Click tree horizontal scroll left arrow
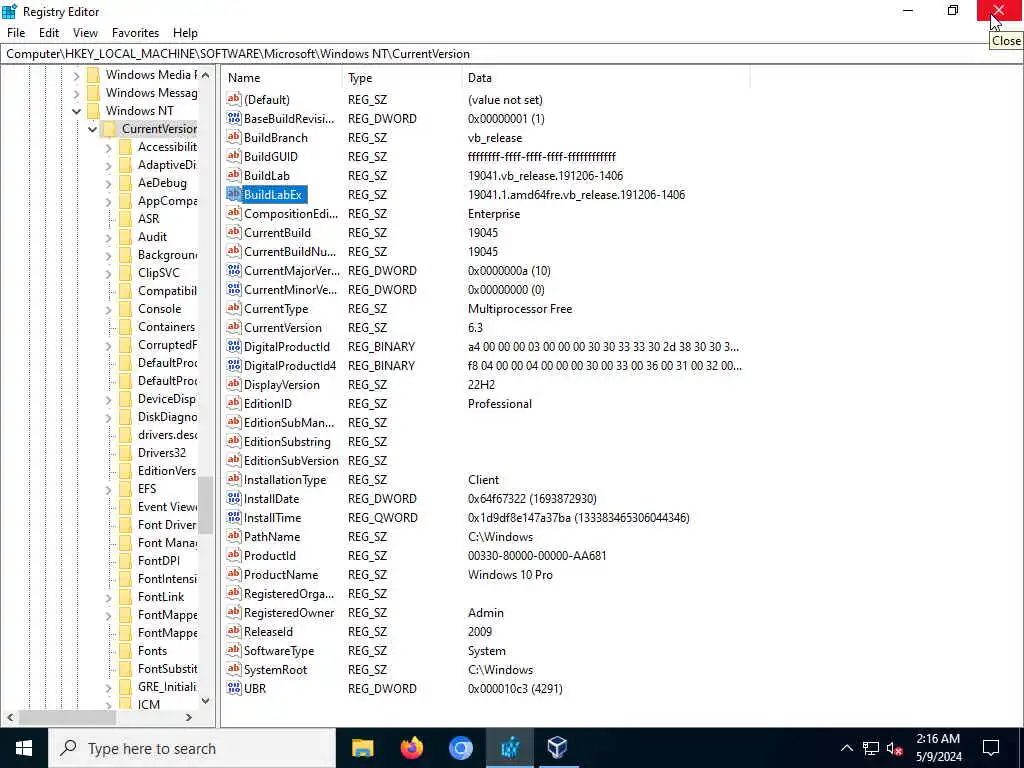 [10, 718]
